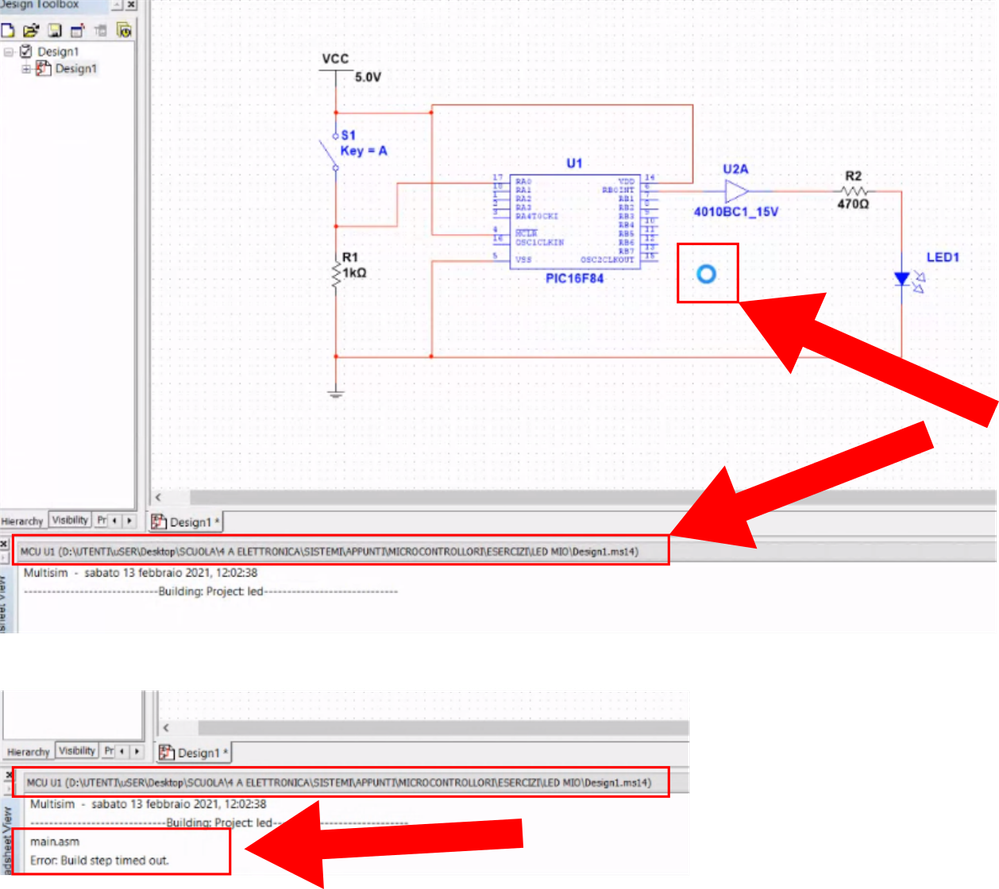Image resolution: width=999 pixels, height=889 pixels.
Task: Open the truncated Pr tab in lower screenshot
Action: 108,751
